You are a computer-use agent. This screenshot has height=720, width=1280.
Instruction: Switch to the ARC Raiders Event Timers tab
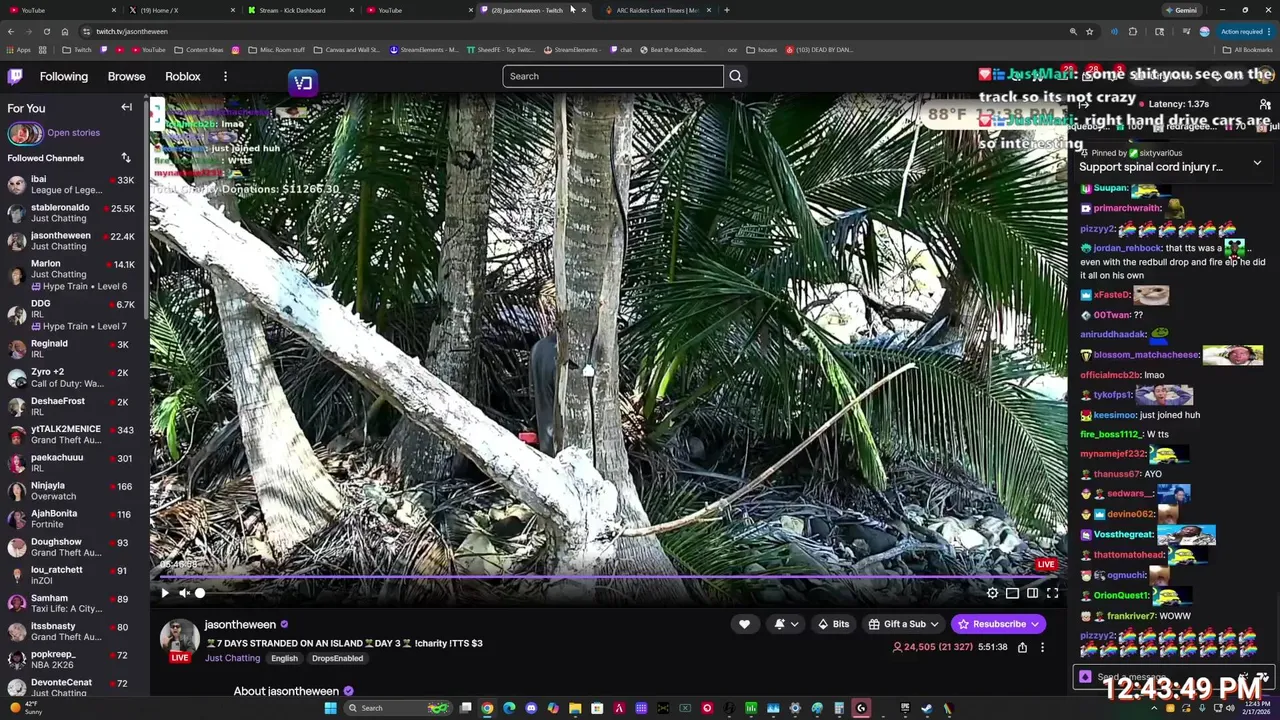point(657,10)
